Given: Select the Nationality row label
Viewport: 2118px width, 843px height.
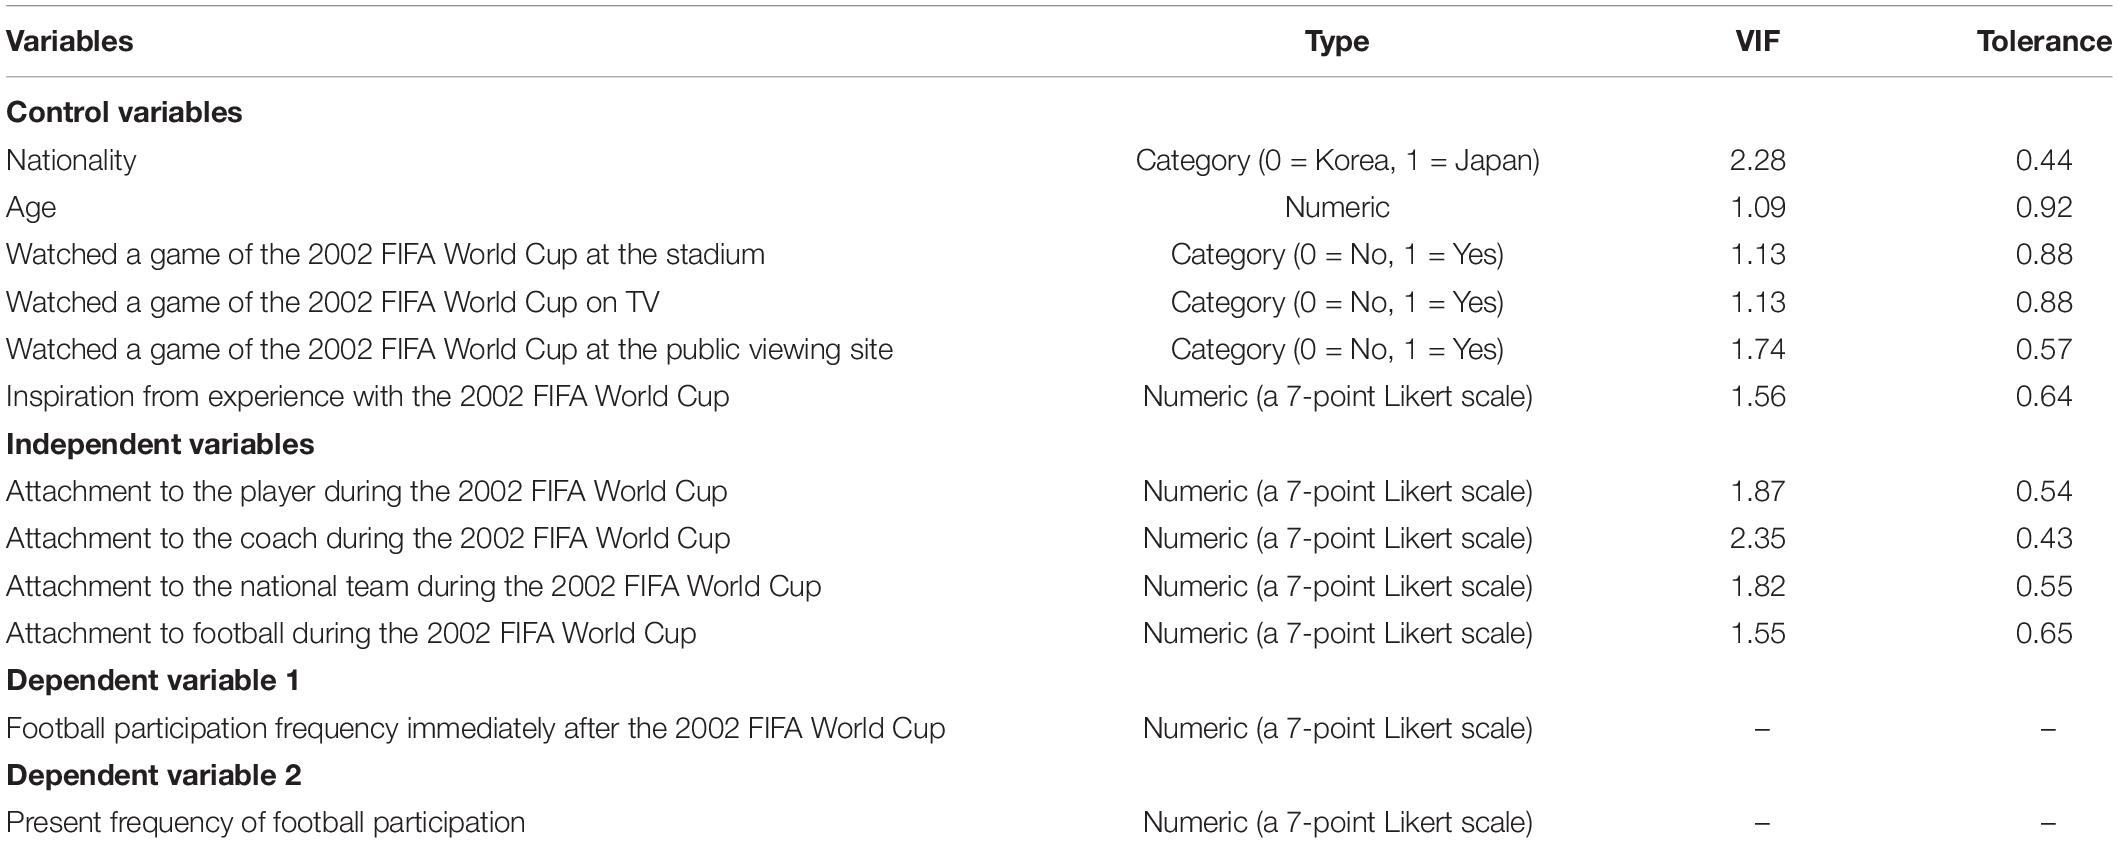Looking at the screenshot, I should [71, 160].
